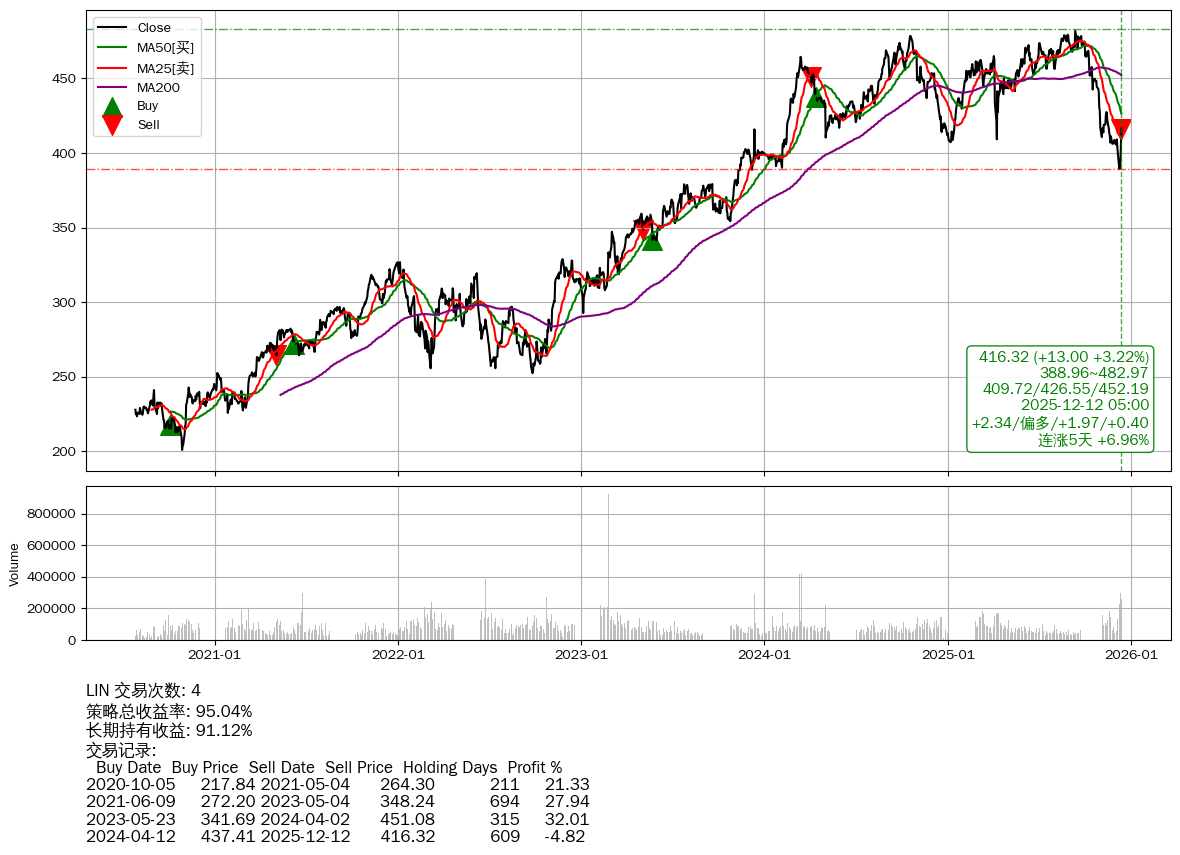Click the 策略总收益率 95.04% text line
Image resolution: width=1180 pixels, height=855 pixels.
coord(169,711)
